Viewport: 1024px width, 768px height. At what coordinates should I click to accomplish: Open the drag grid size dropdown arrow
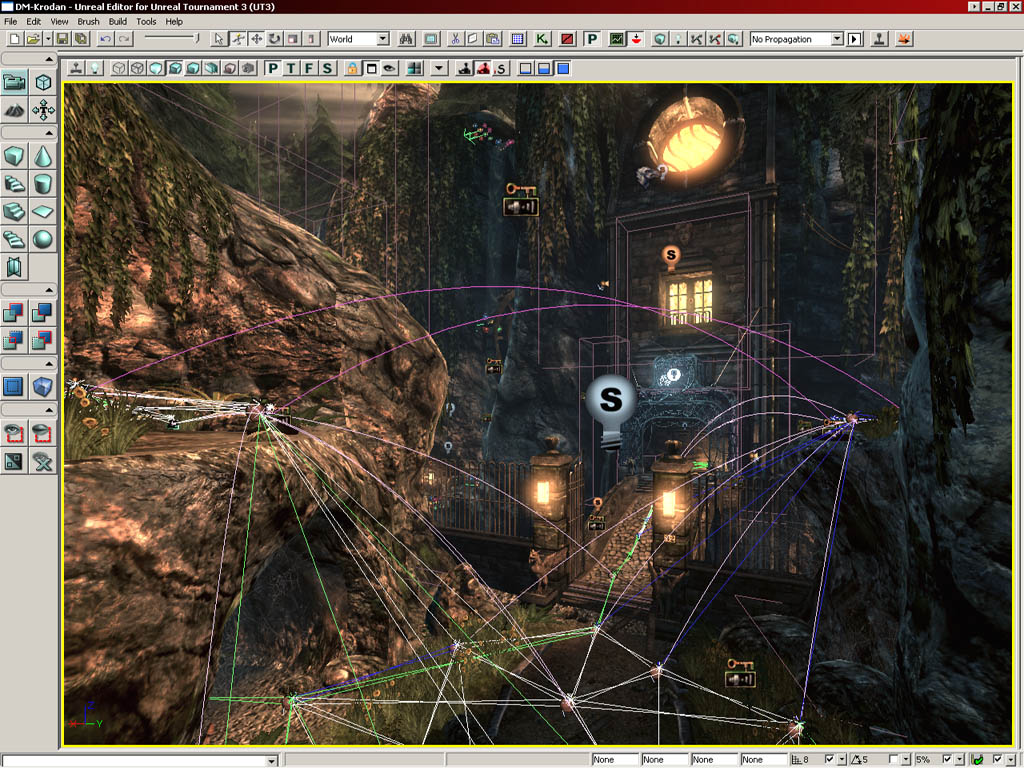click(x=842, y=760)
